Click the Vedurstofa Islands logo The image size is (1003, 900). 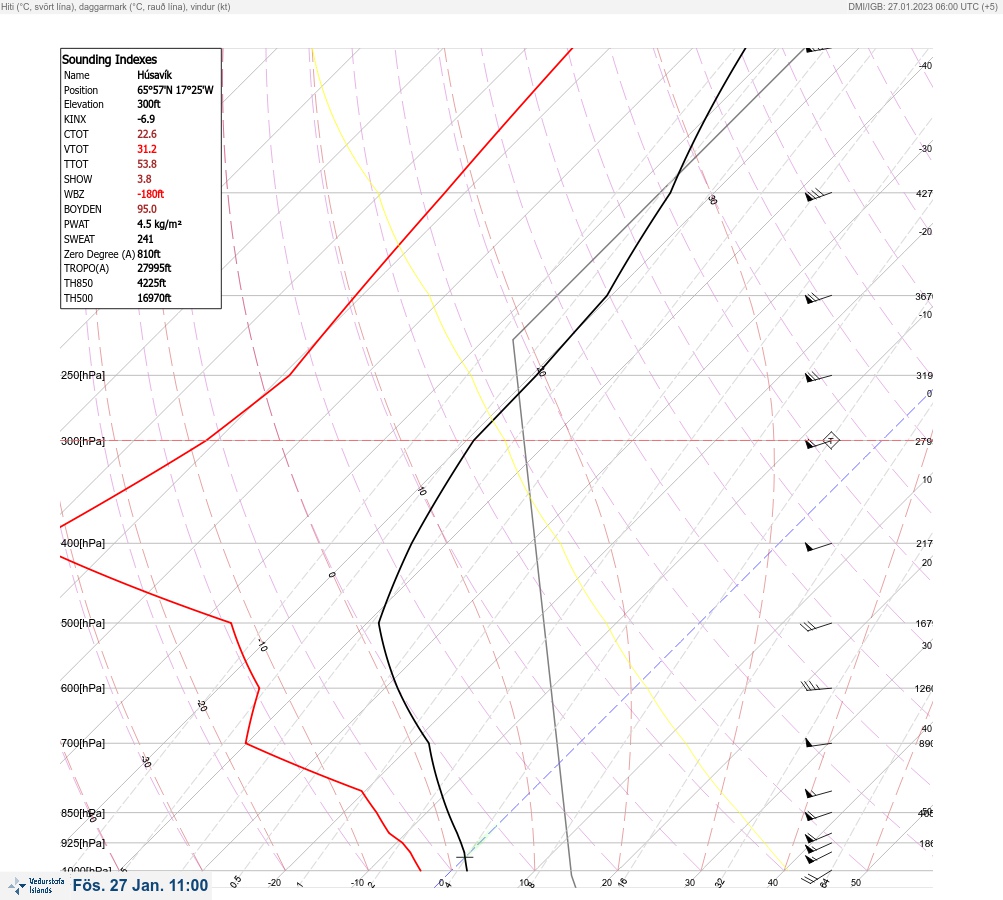point(36,885)
